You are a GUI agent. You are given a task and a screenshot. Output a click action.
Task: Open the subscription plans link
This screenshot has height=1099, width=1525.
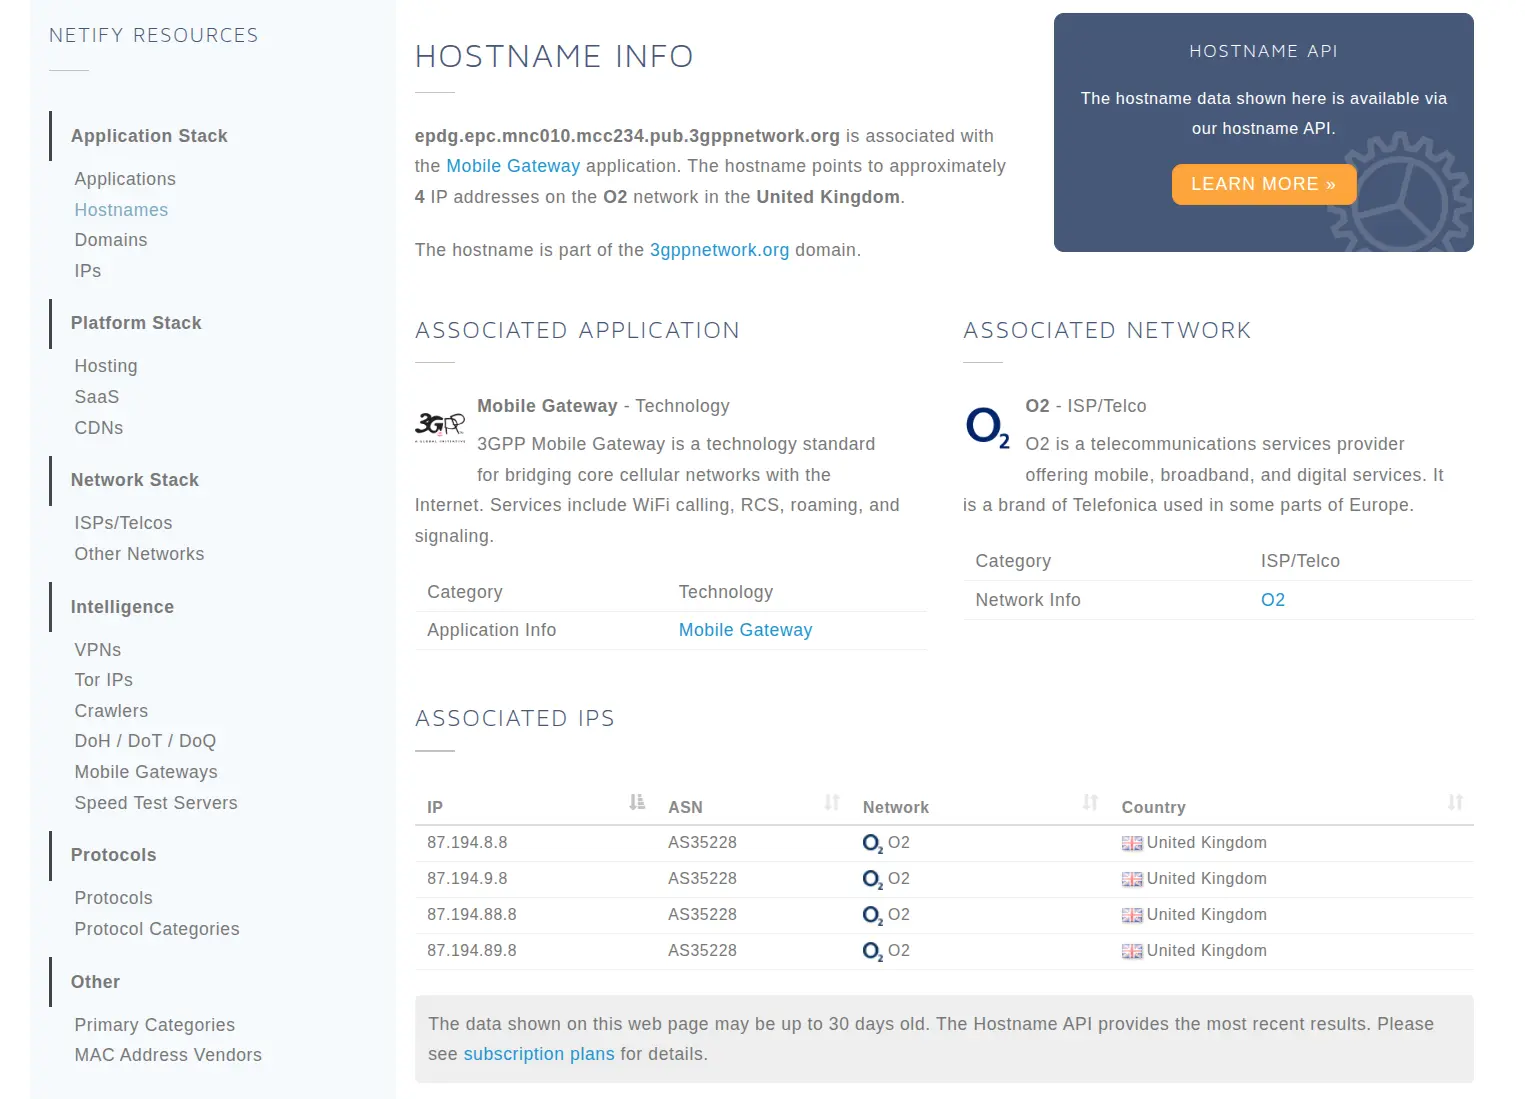tap(539, 1054)
